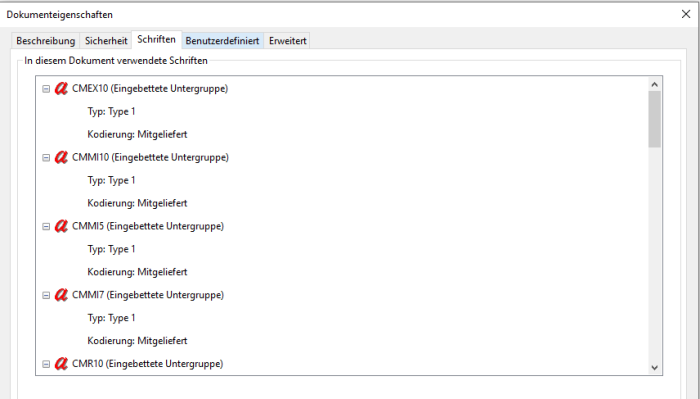The width and height of the screenshot is (700, 399).
Task: Click the font list scroll-up arrow
Action: pyautogui.click(x=654, y=84)
